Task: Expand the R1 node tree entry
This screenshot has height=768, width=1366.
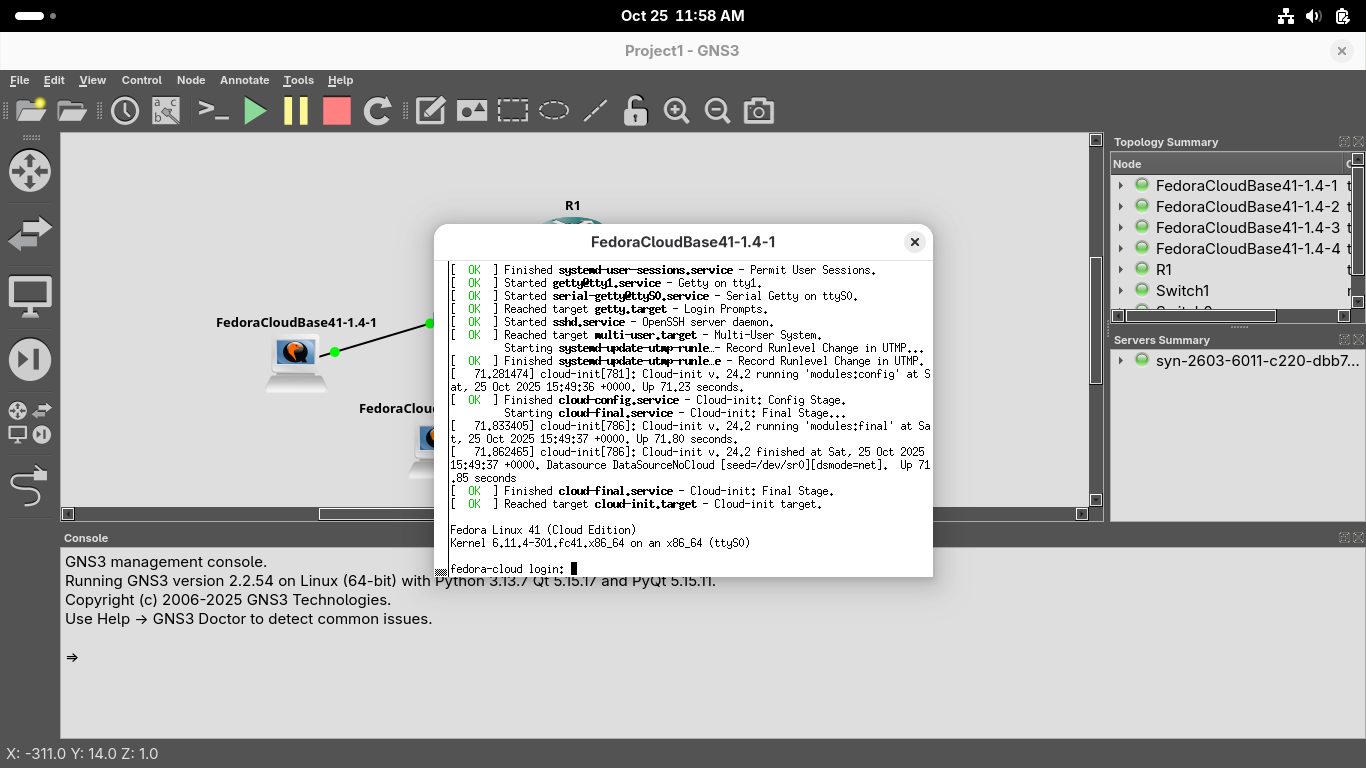Action: pyautogui.click(x=1121, y=270)
